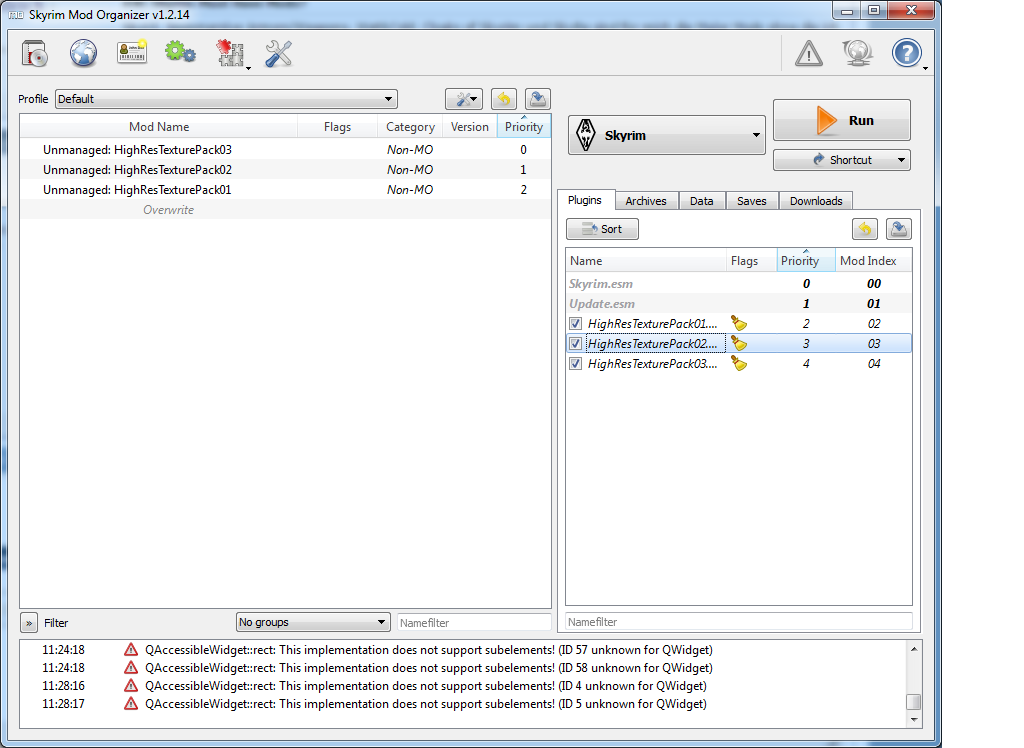Image resolution: width=1024 pixels, height=748 pixels.
Task: Click the Problems warning triangle icon
Action: pos(808,54)
